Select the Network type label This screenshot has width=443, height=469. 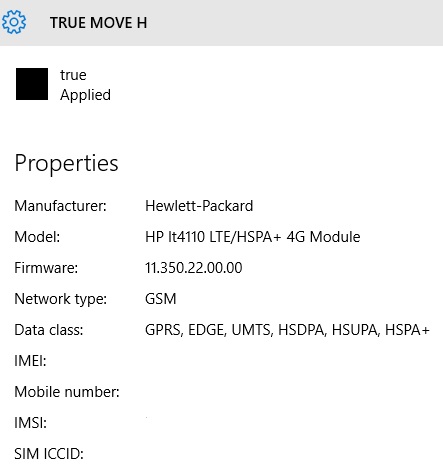pos(60,299)
